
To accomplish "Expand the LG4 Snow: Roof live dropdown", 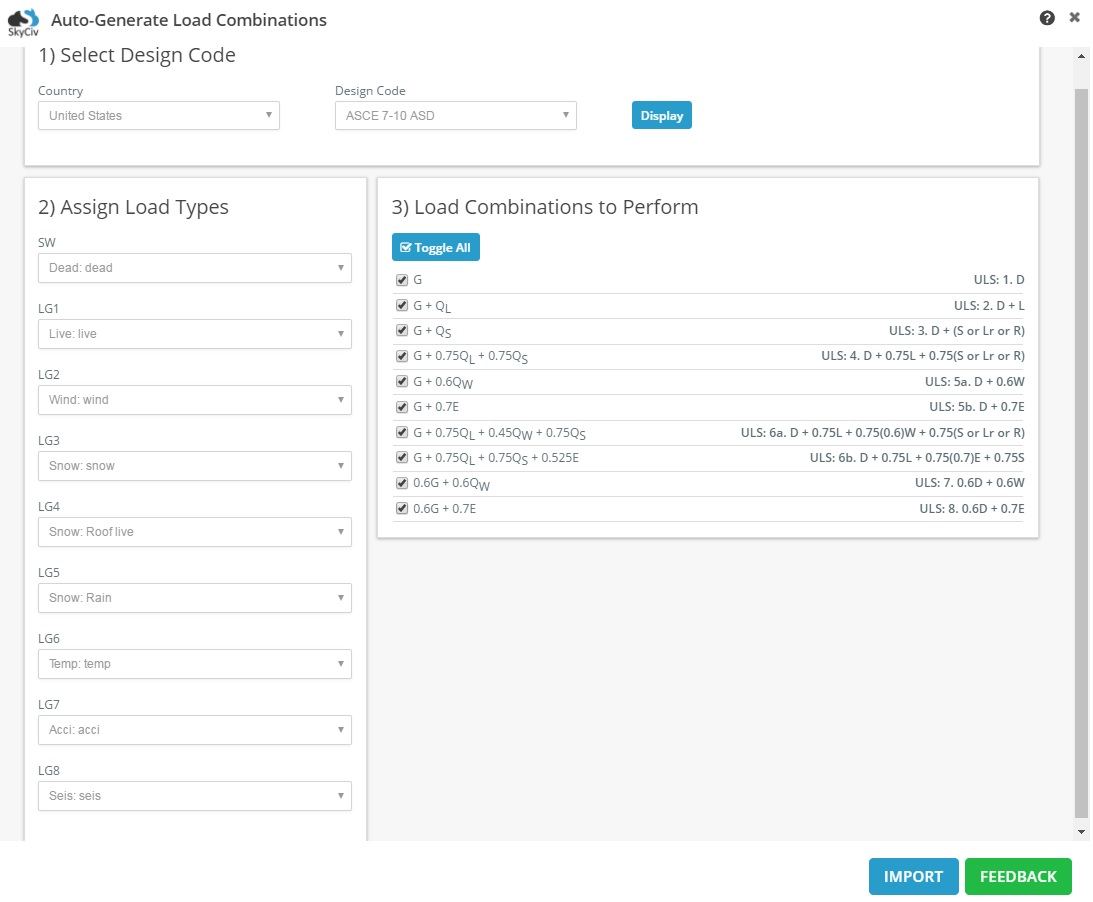I will (x=194, y=532).
